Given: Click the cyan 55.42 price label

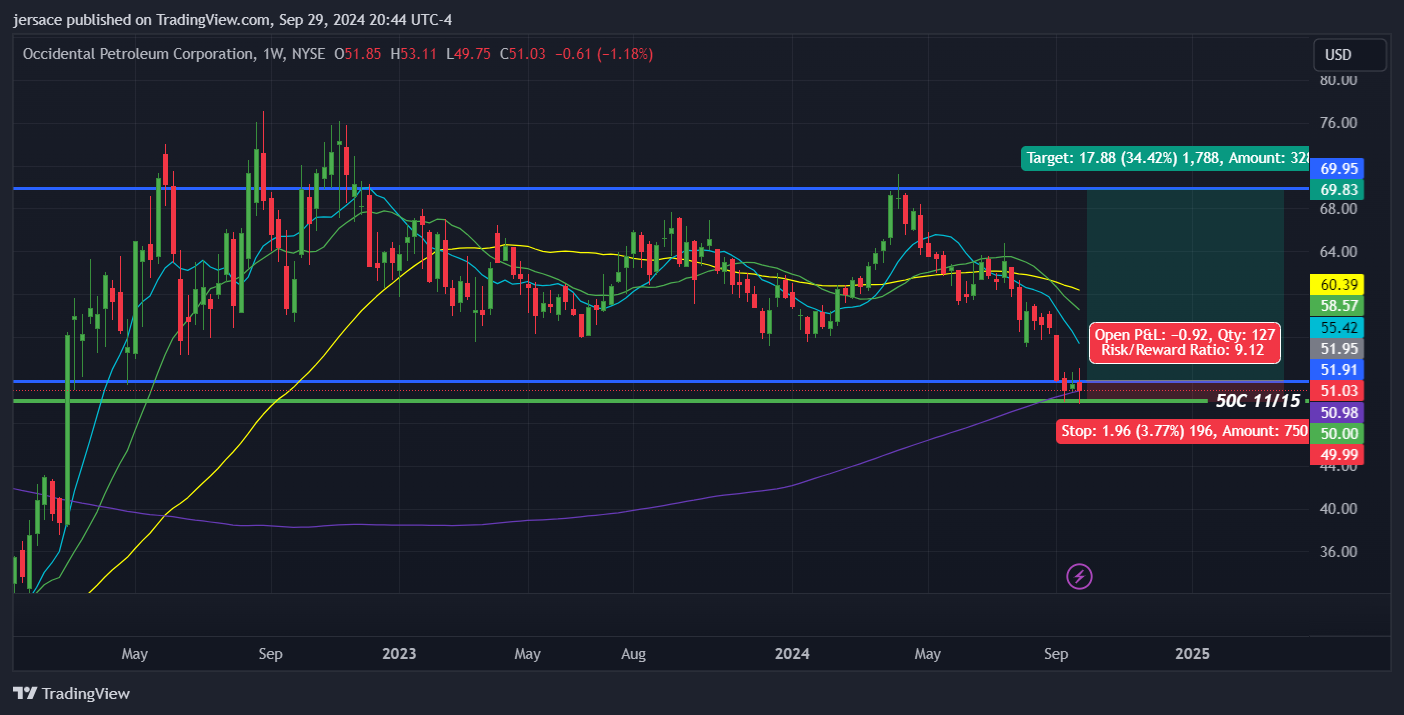Looking at the screenshot, I should pyautogui.click(x=1338, y=327).
